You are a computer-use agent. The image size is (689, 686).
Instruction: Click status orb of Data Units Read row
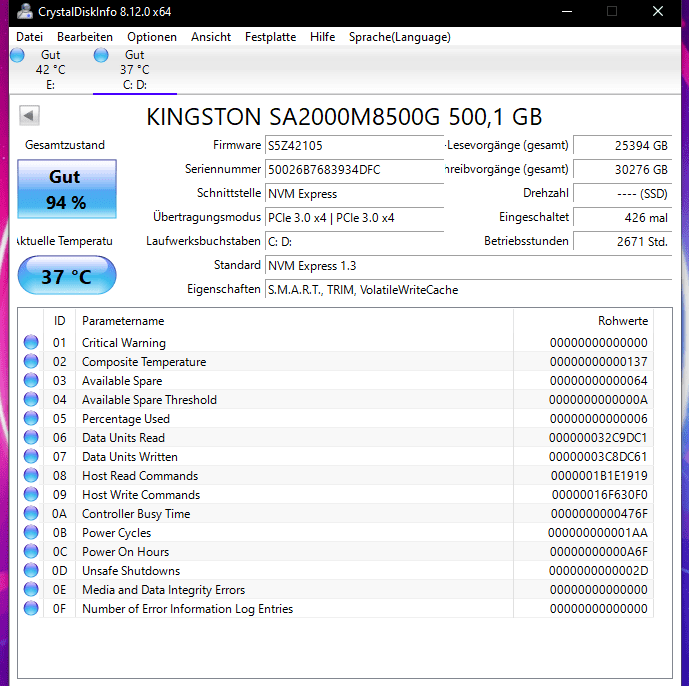click(31, 437)
